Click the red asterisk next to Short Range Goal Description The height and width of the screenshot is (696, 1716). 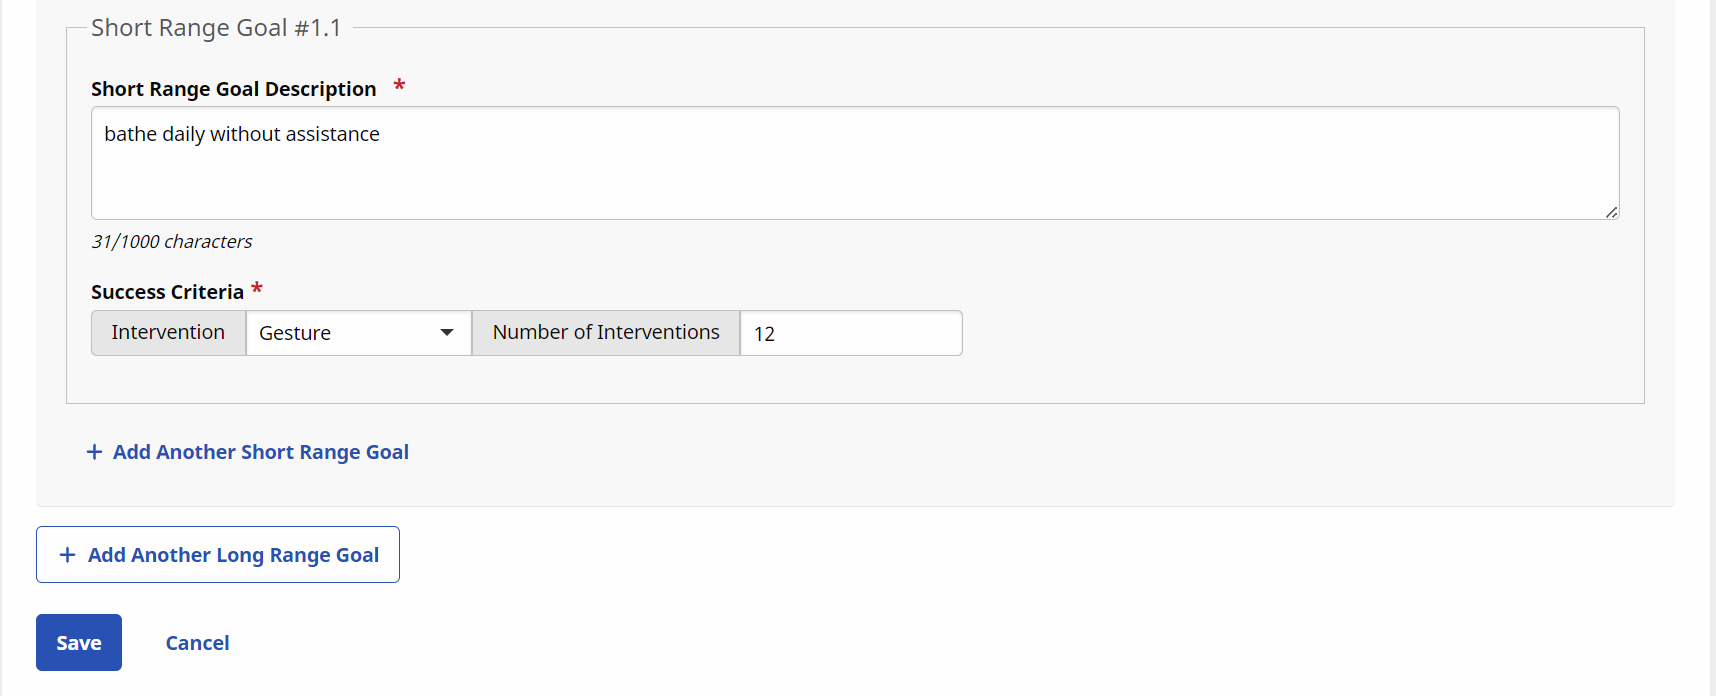(399, 87)
